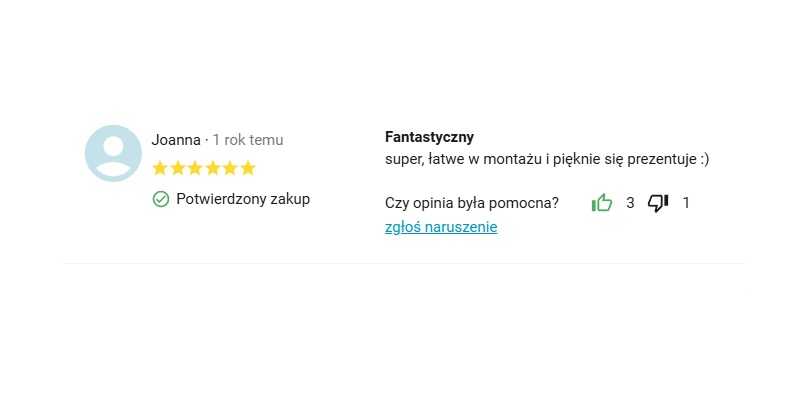
Task: Click the thumbs up helpful icon
Action: 602,203
